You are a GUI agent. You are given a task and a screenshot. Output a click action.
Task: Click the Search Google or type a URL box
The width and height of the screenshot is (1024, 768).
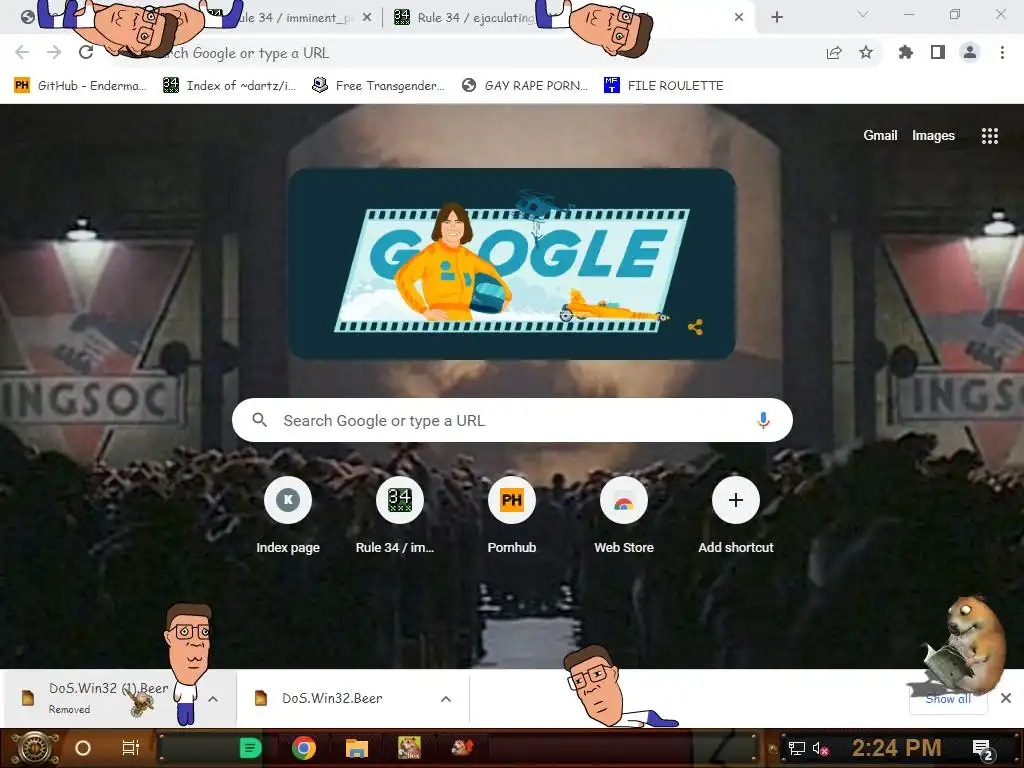512,420
